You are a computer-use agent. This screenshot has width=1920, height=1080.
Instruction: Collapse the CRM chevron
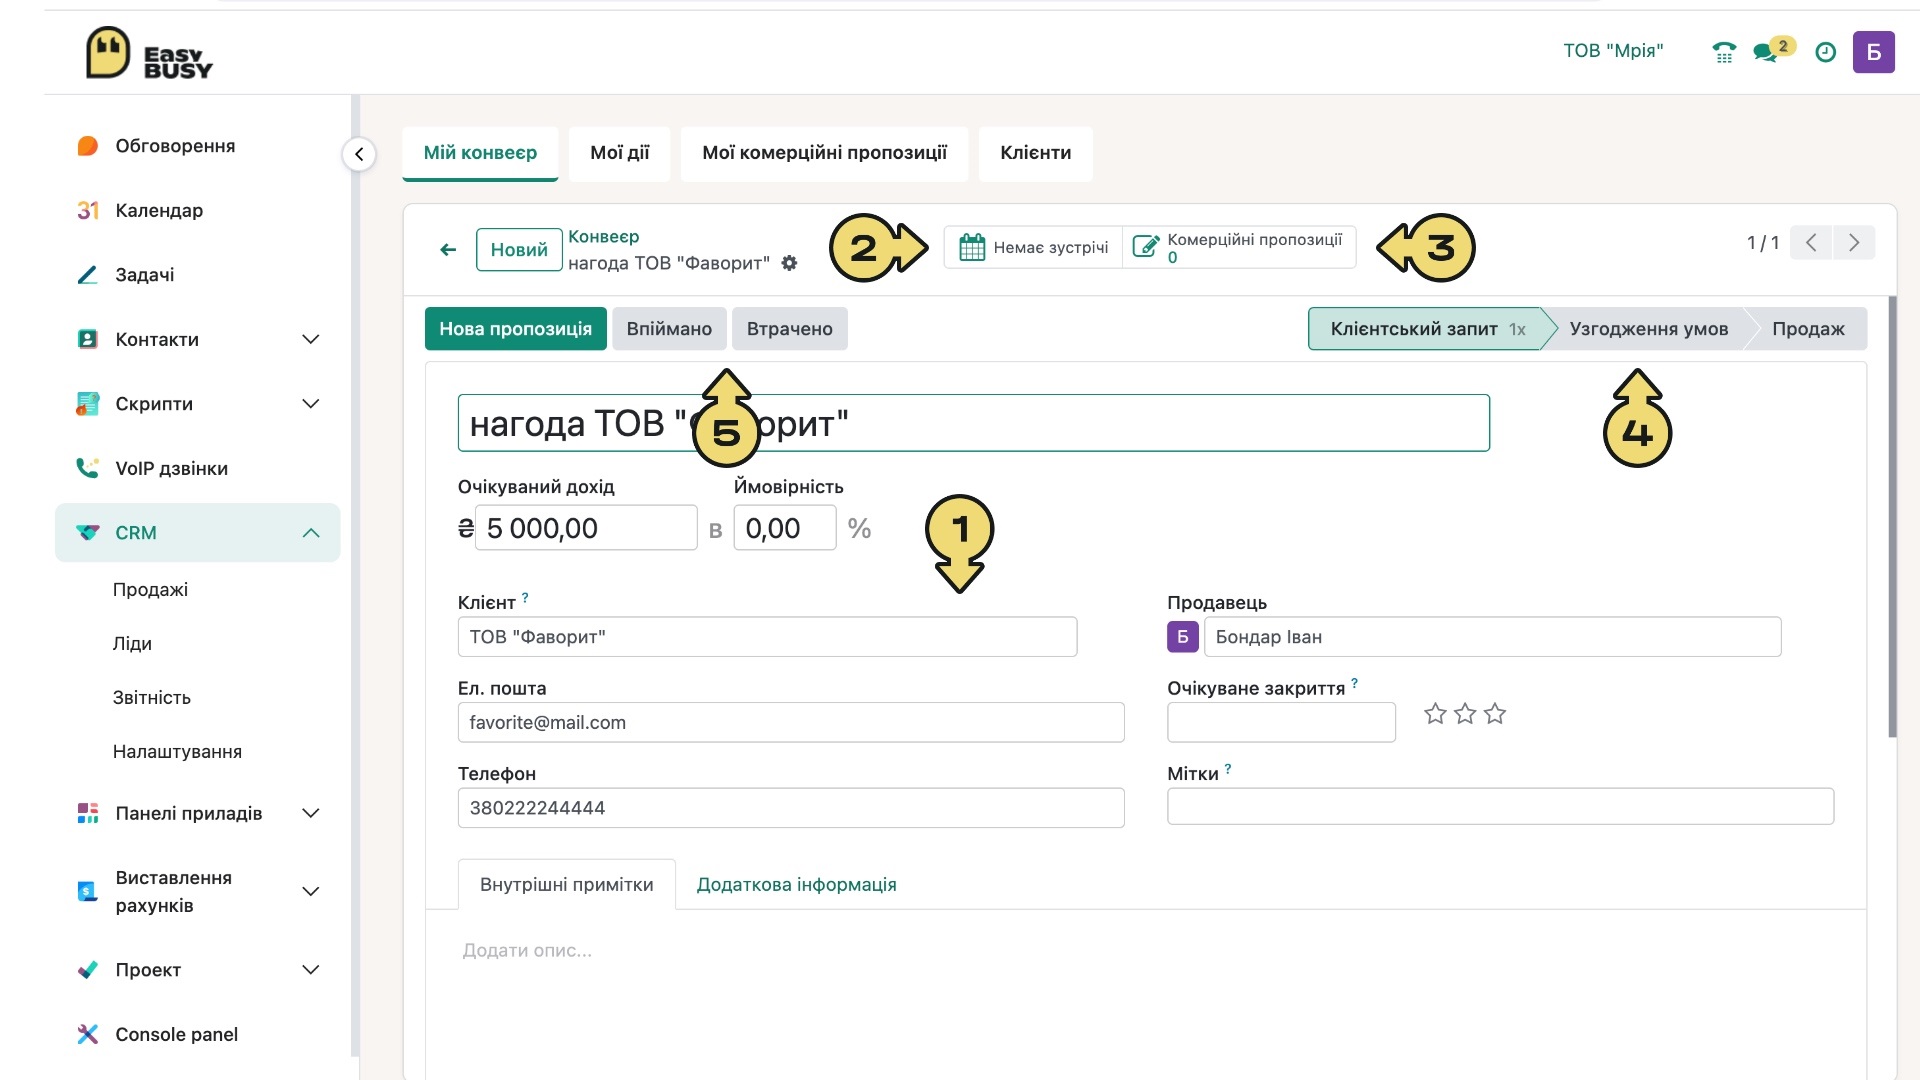click(x=311, y=533)
